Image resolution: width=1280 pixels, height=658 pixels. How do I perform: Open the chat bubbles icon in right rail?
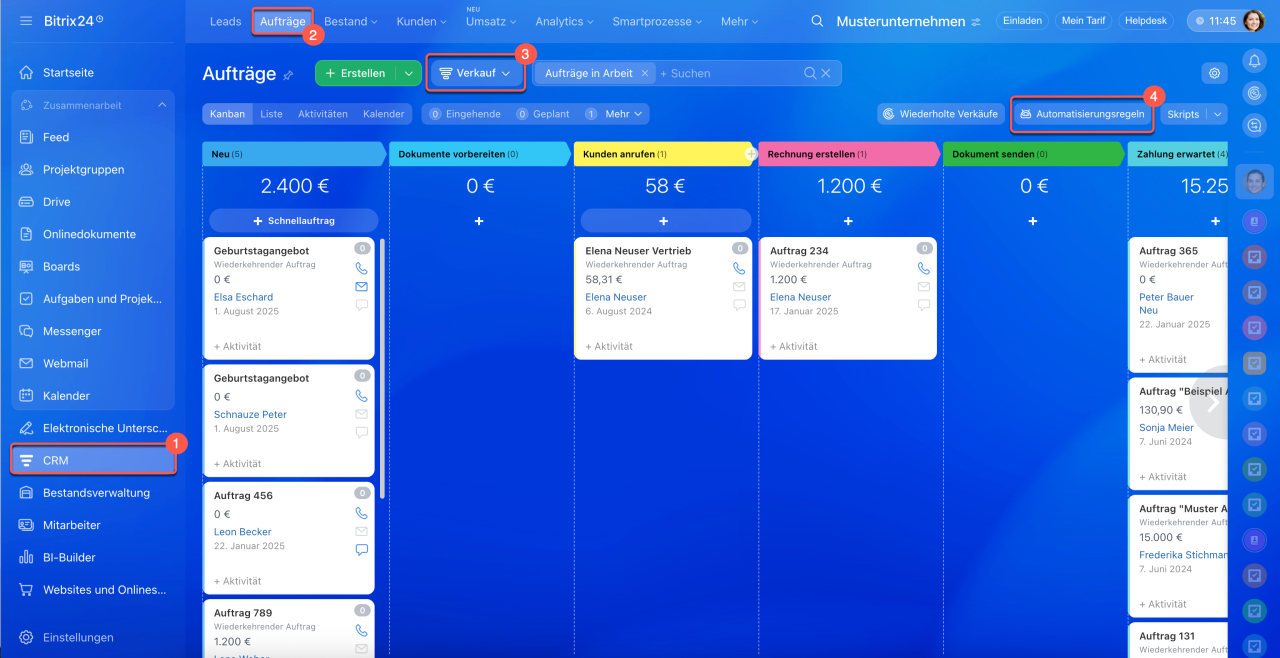click(x=1254, y=125)
